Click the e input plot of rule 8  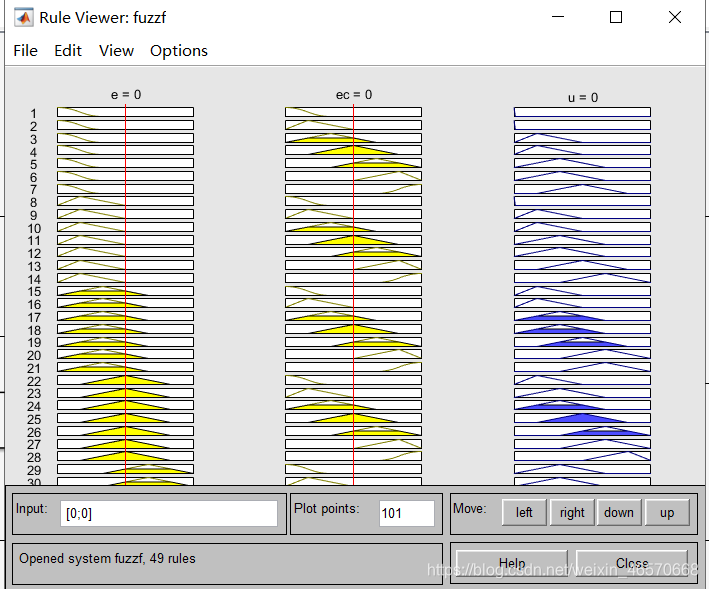[x=125, y=201]
